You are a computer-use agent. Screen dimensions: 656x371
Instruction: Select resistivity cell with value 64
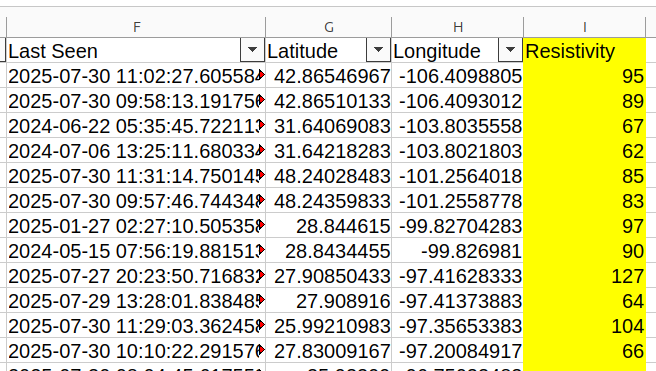point(584,301)
